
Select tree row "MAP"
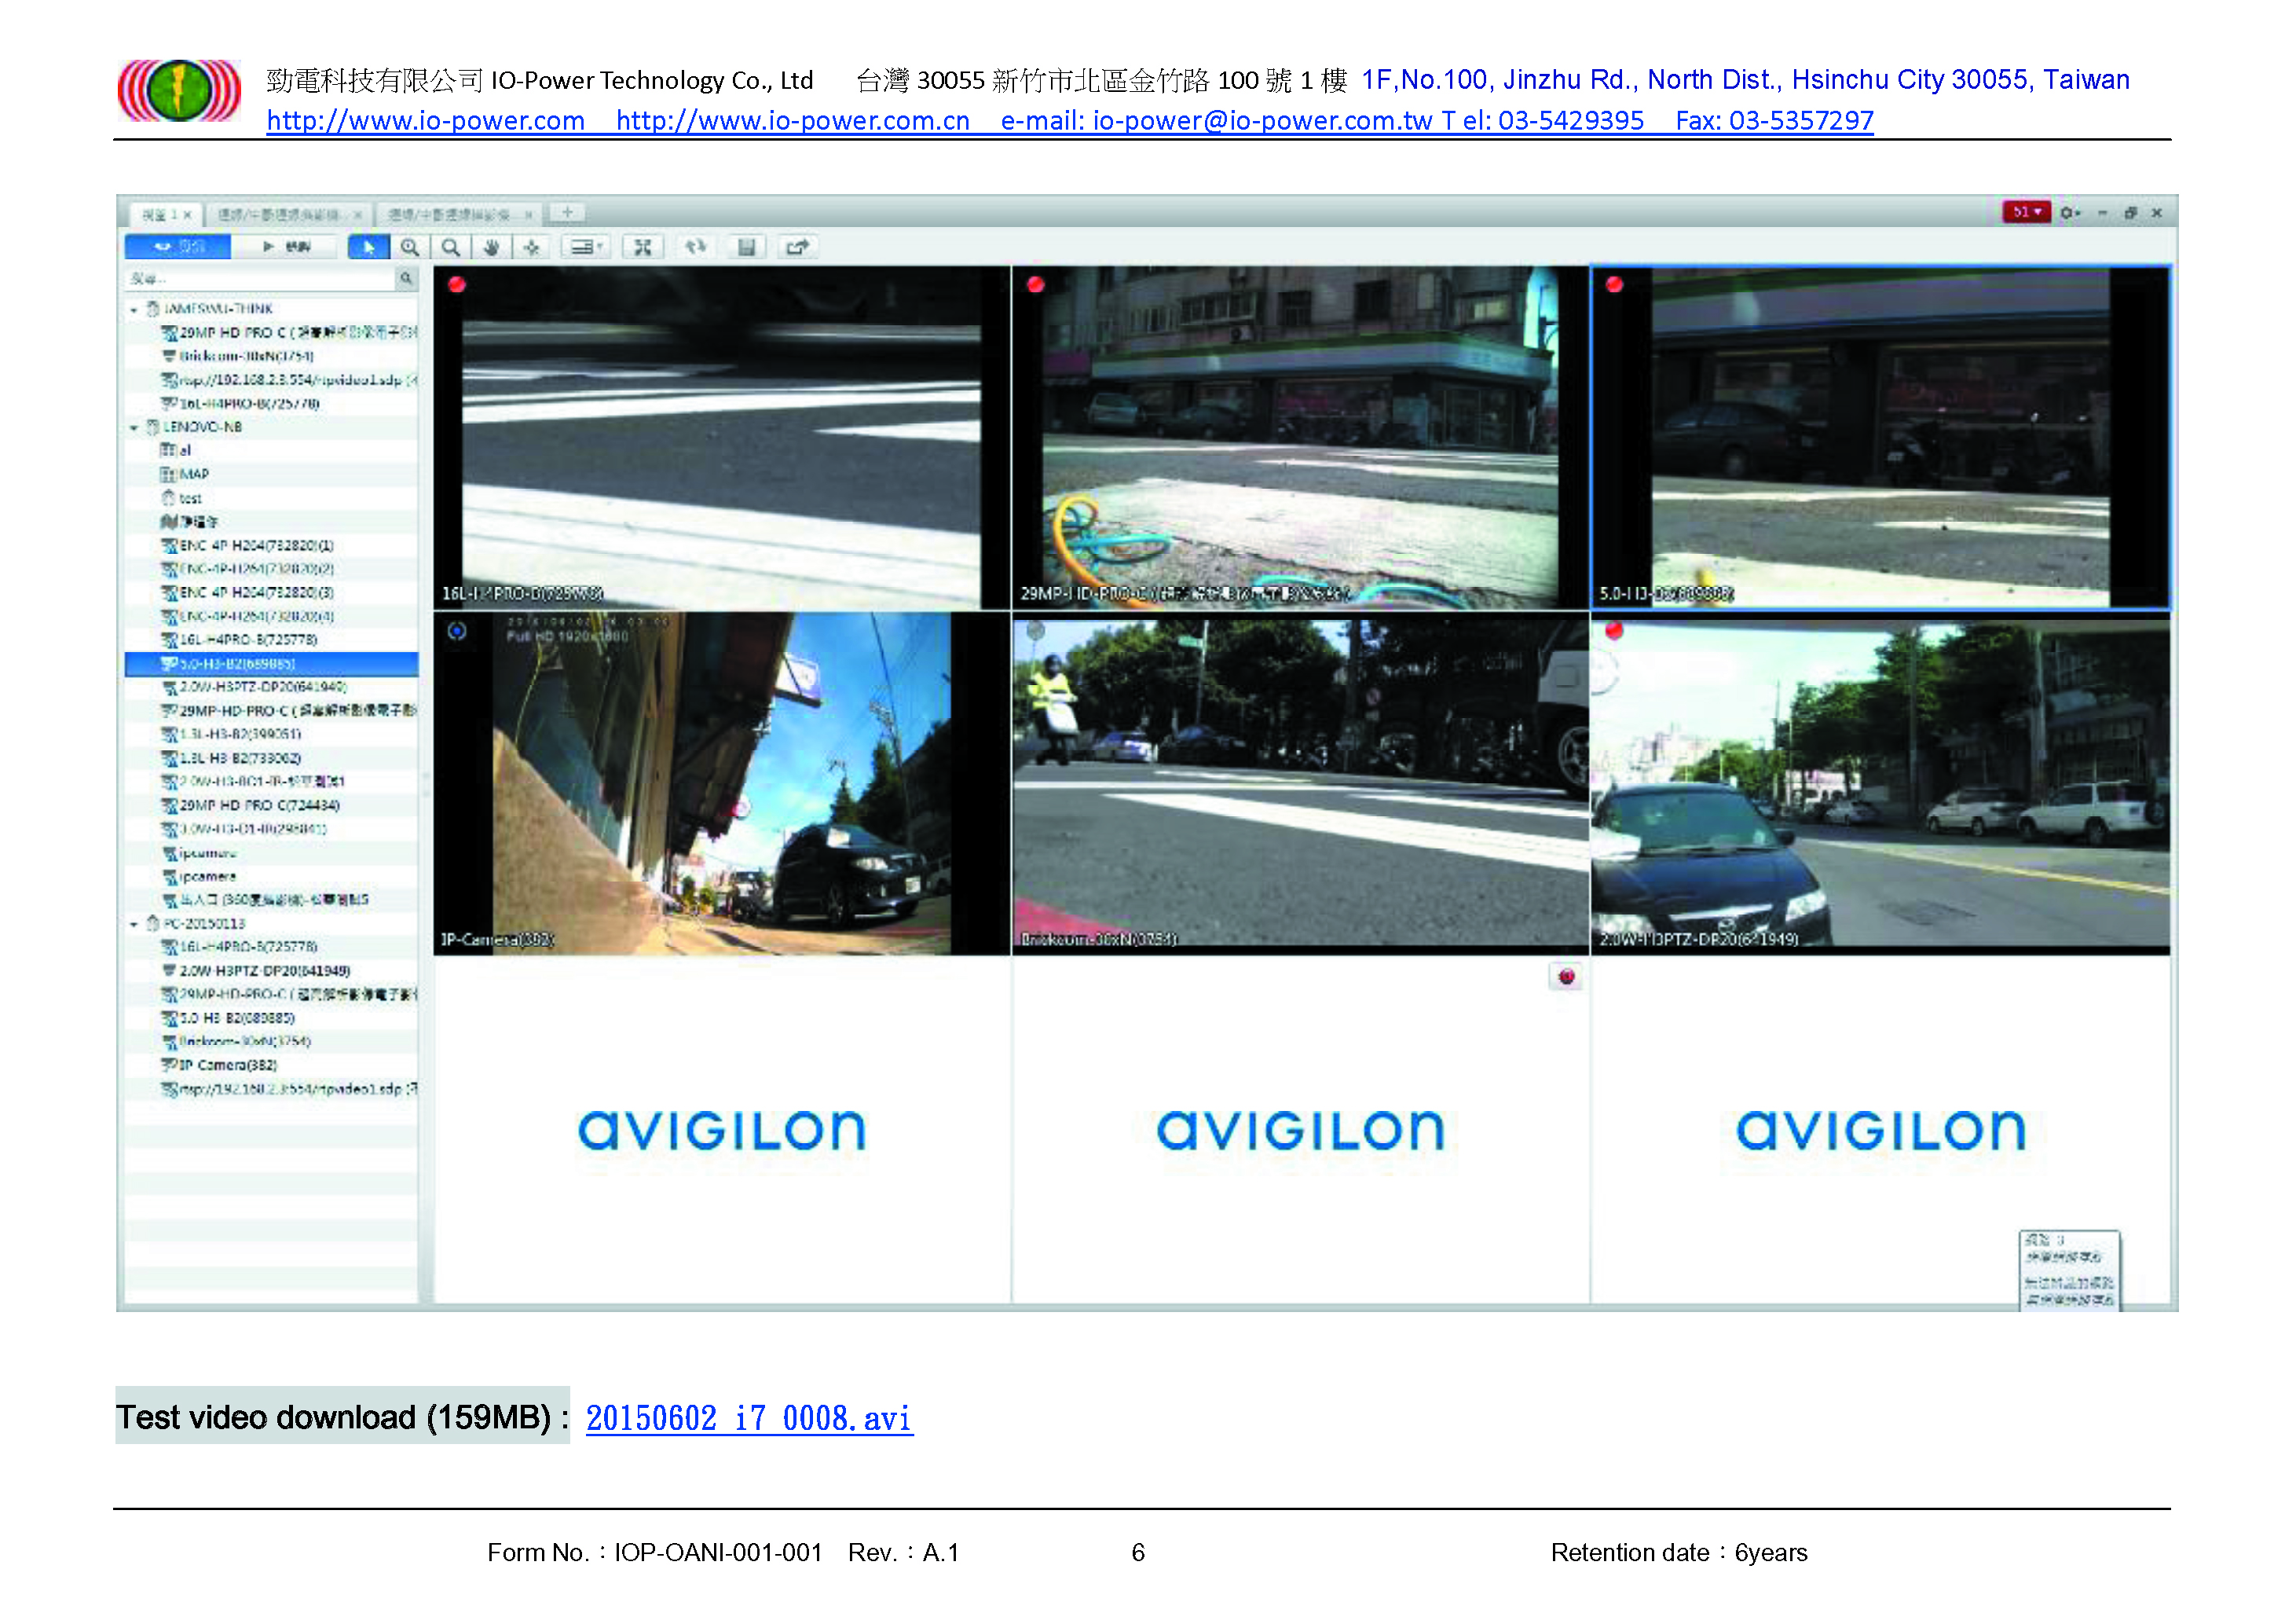pos(271,474)
